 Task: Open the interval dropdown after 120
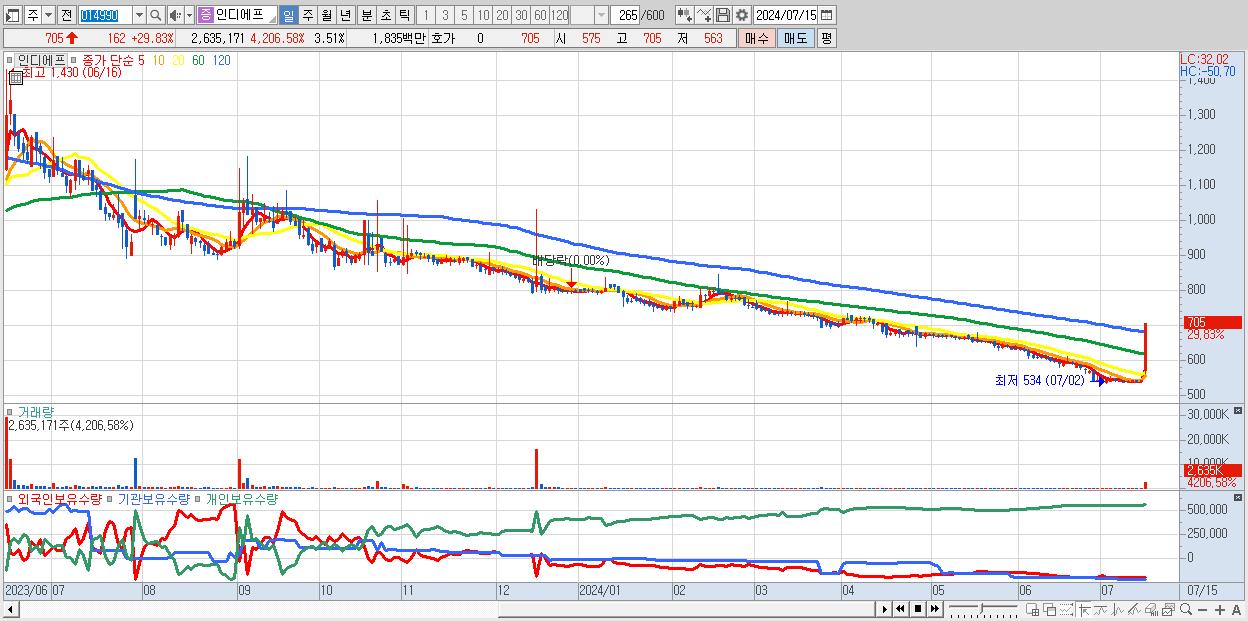[601, 15]
